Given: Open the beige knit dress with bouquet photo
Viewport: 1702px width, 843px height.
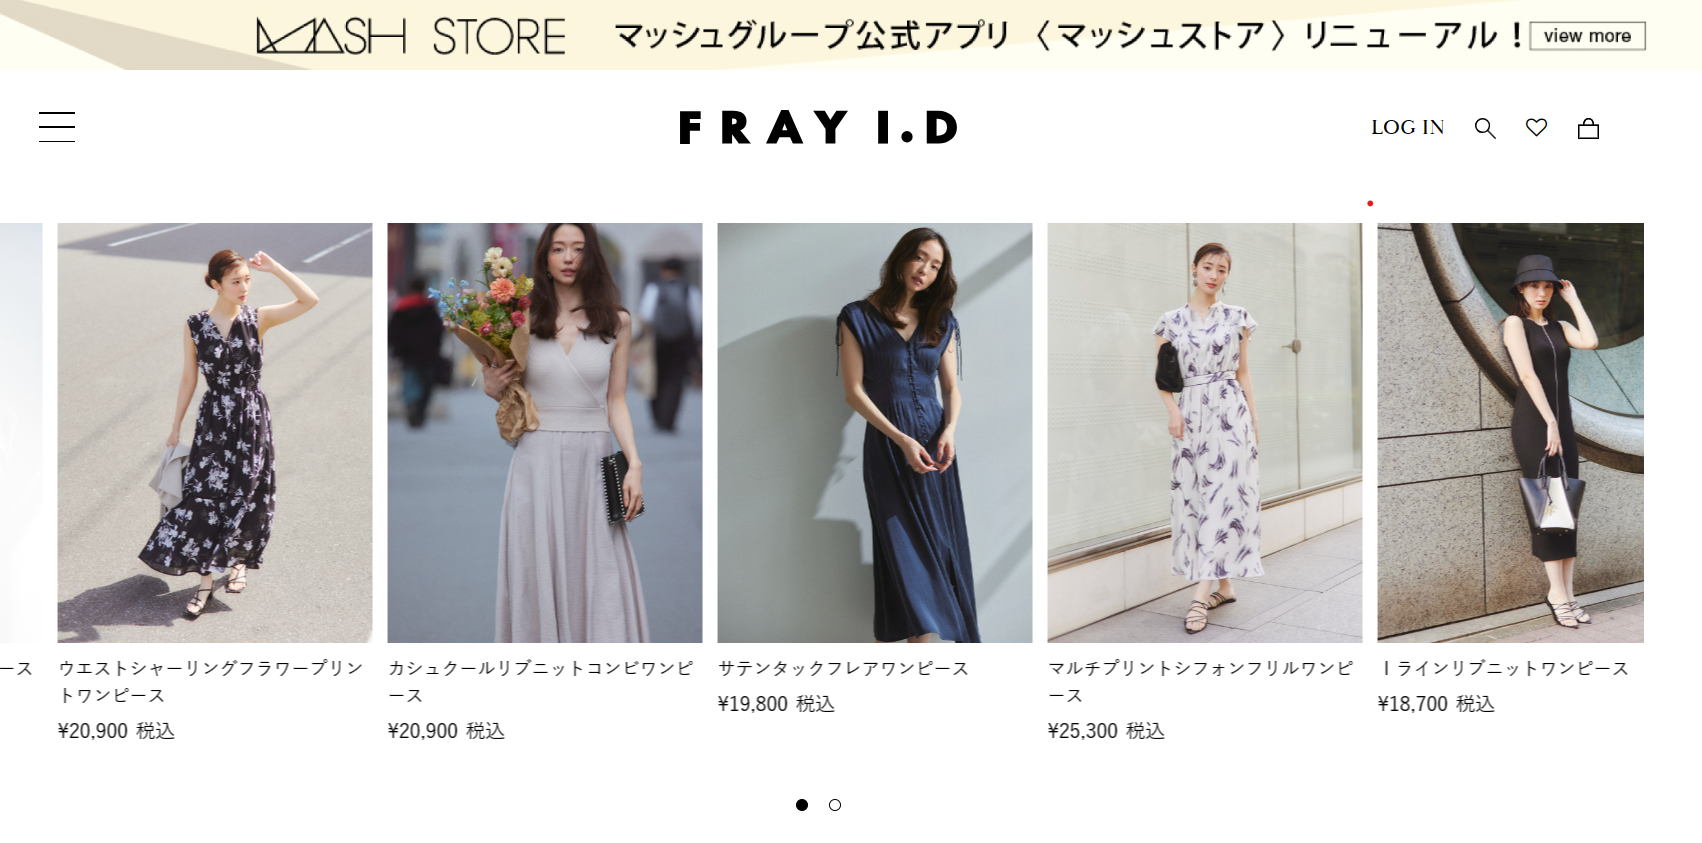Looking at the screenshot, I should 545,432.
